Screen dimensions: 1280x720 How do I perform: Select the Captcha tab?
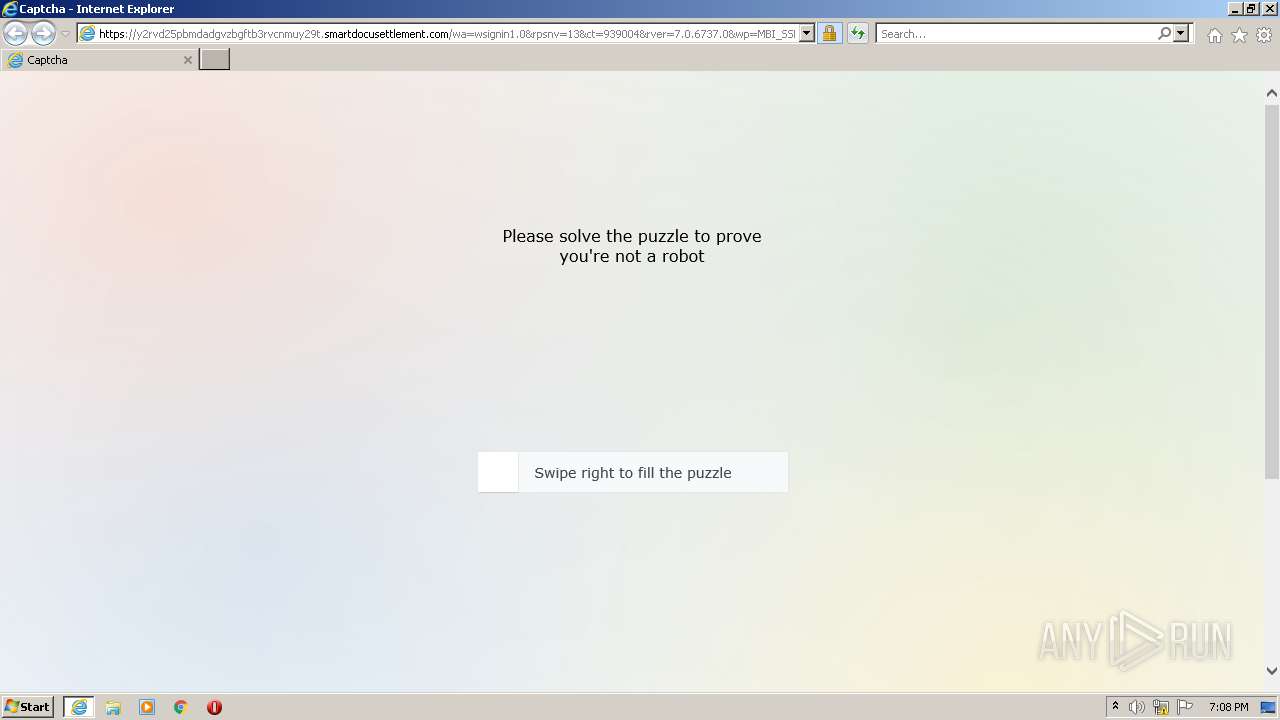click(98, 60)
